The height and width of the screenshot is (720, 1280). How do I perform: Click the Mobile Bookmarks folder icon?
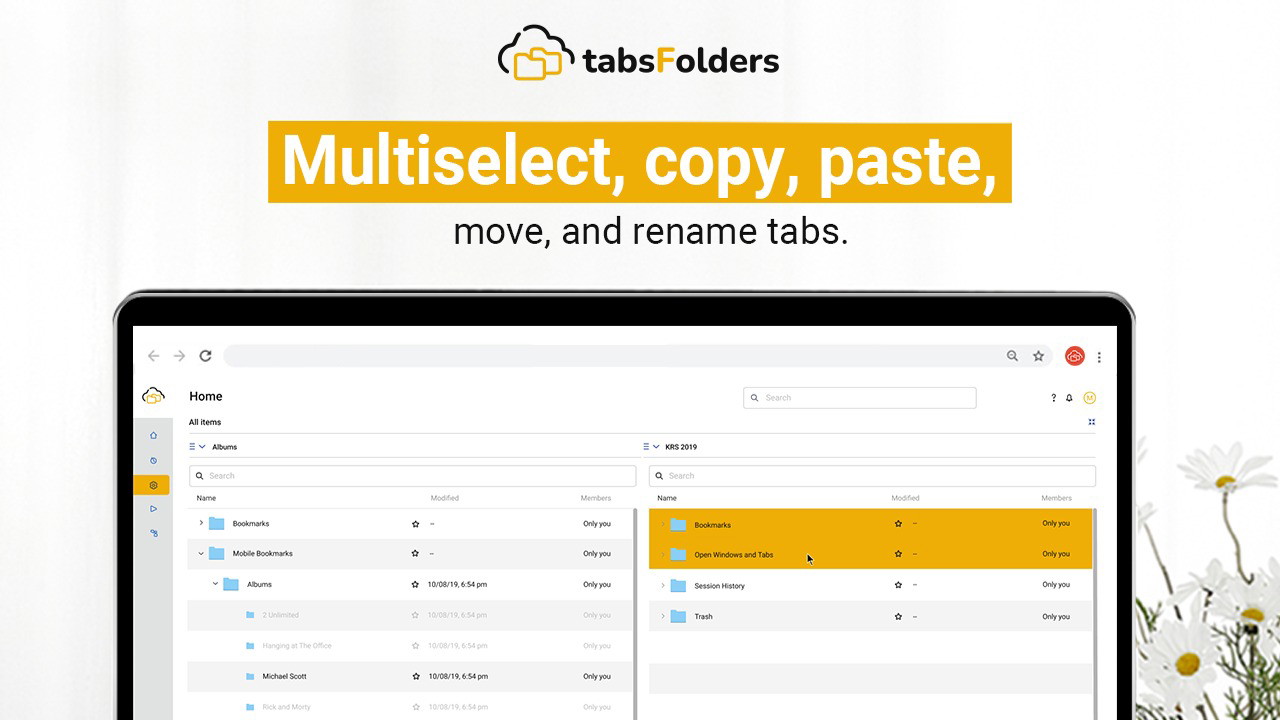click(x=216, y=553)
